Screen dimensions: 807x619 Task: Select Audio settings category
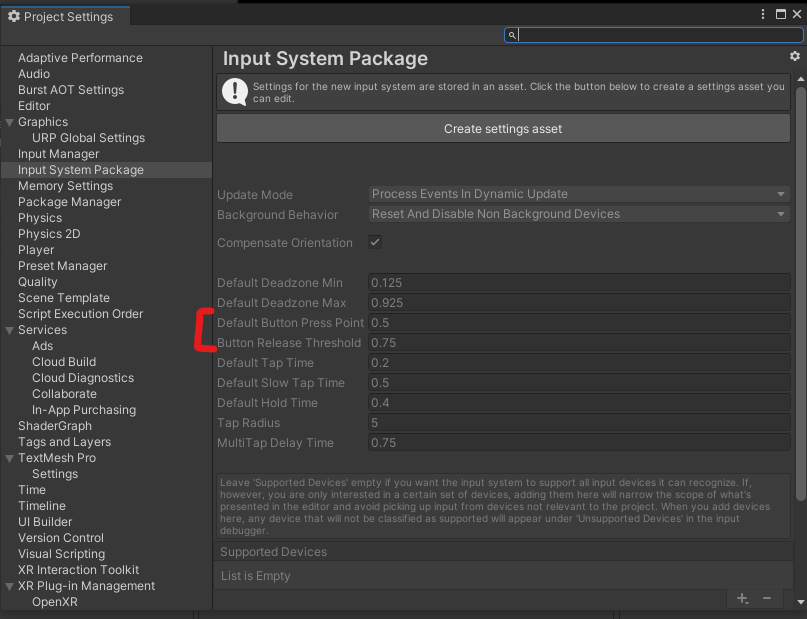(34, 74)
